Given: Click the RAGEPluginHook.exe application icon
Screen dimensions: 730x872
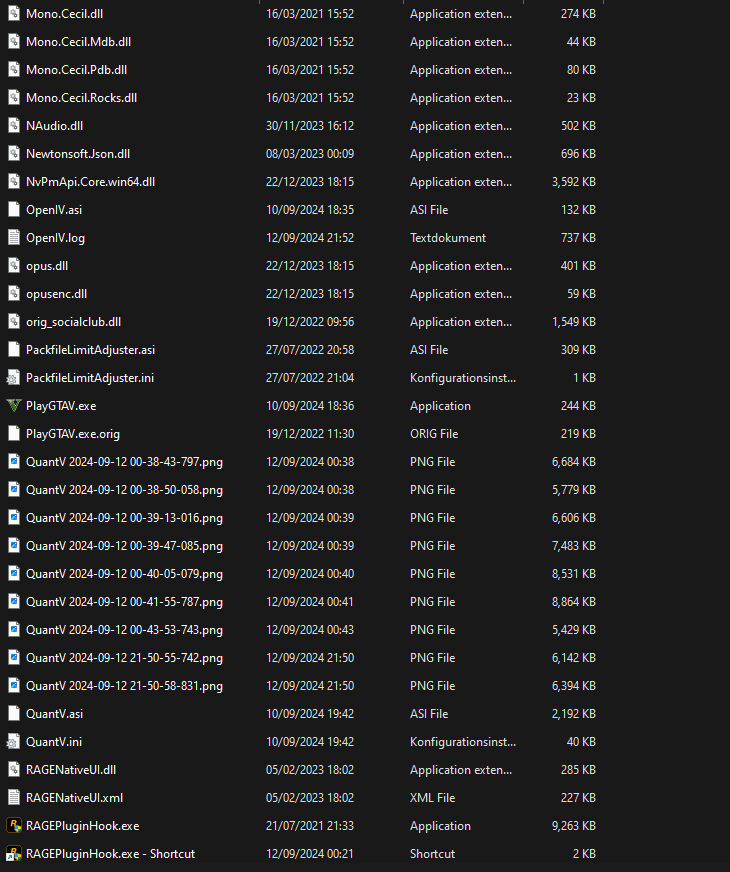Looking at the screenshot, I should click(14, 826).
